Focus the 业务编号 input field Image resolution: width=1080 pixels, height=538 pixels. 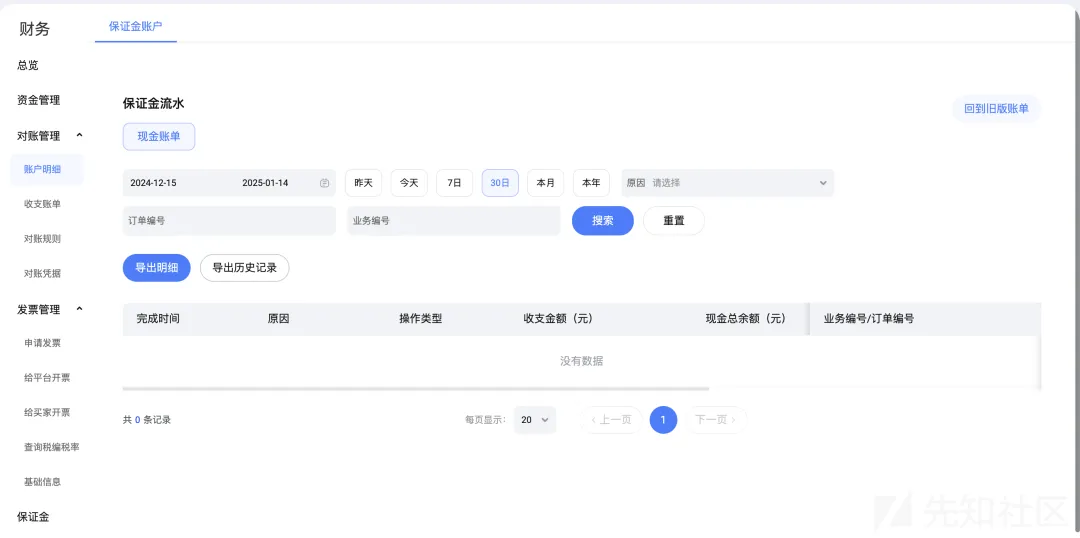click(454, 220)
